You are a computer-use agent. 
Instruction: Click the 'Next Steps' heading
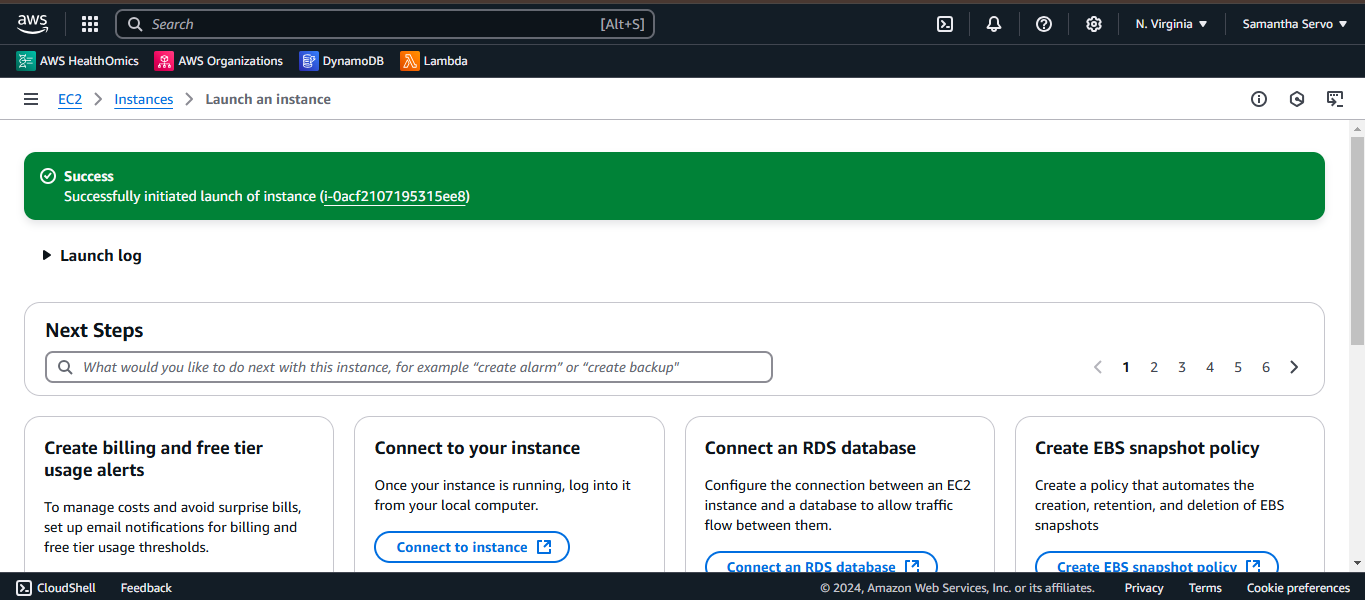pos(94,330)
